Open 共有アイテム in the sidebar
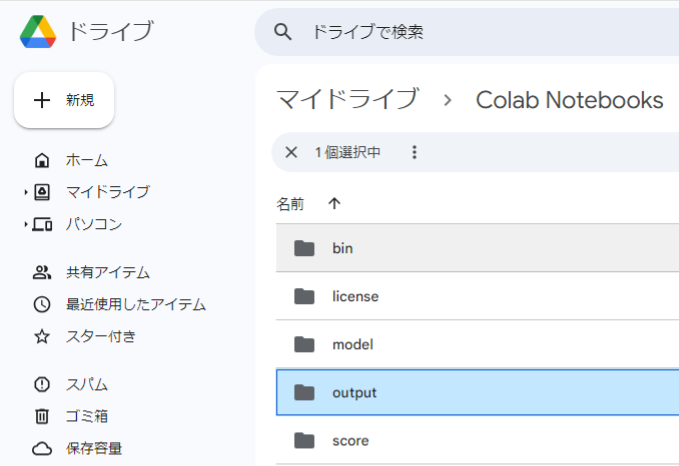 [x=108, y=272]
